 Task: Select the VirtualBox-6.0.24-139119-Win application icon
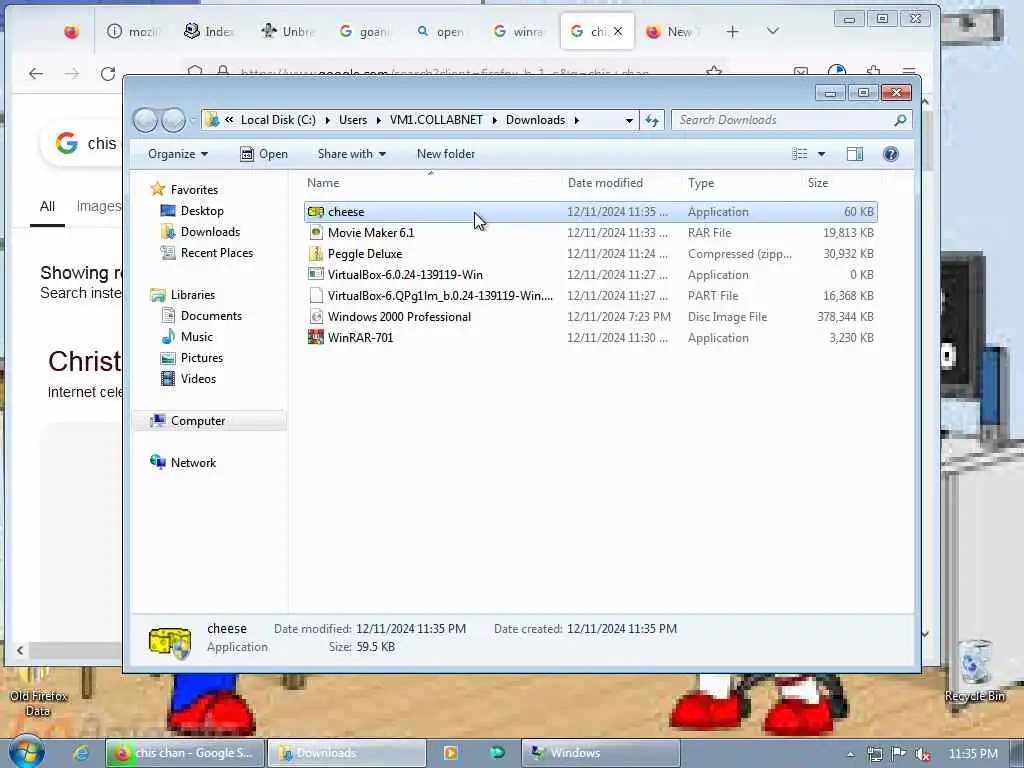(315, 274)
